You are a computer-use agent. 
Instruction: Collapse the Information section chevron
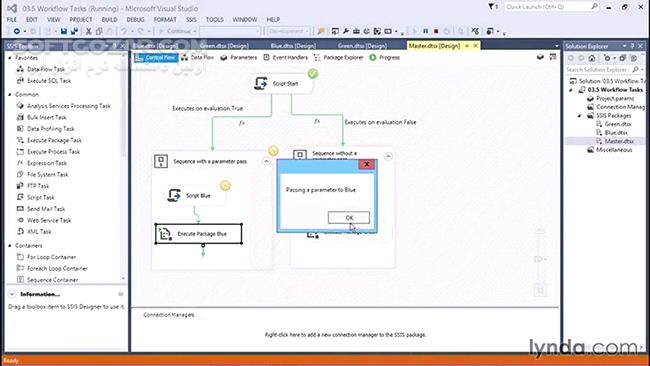tap(12, 294)
